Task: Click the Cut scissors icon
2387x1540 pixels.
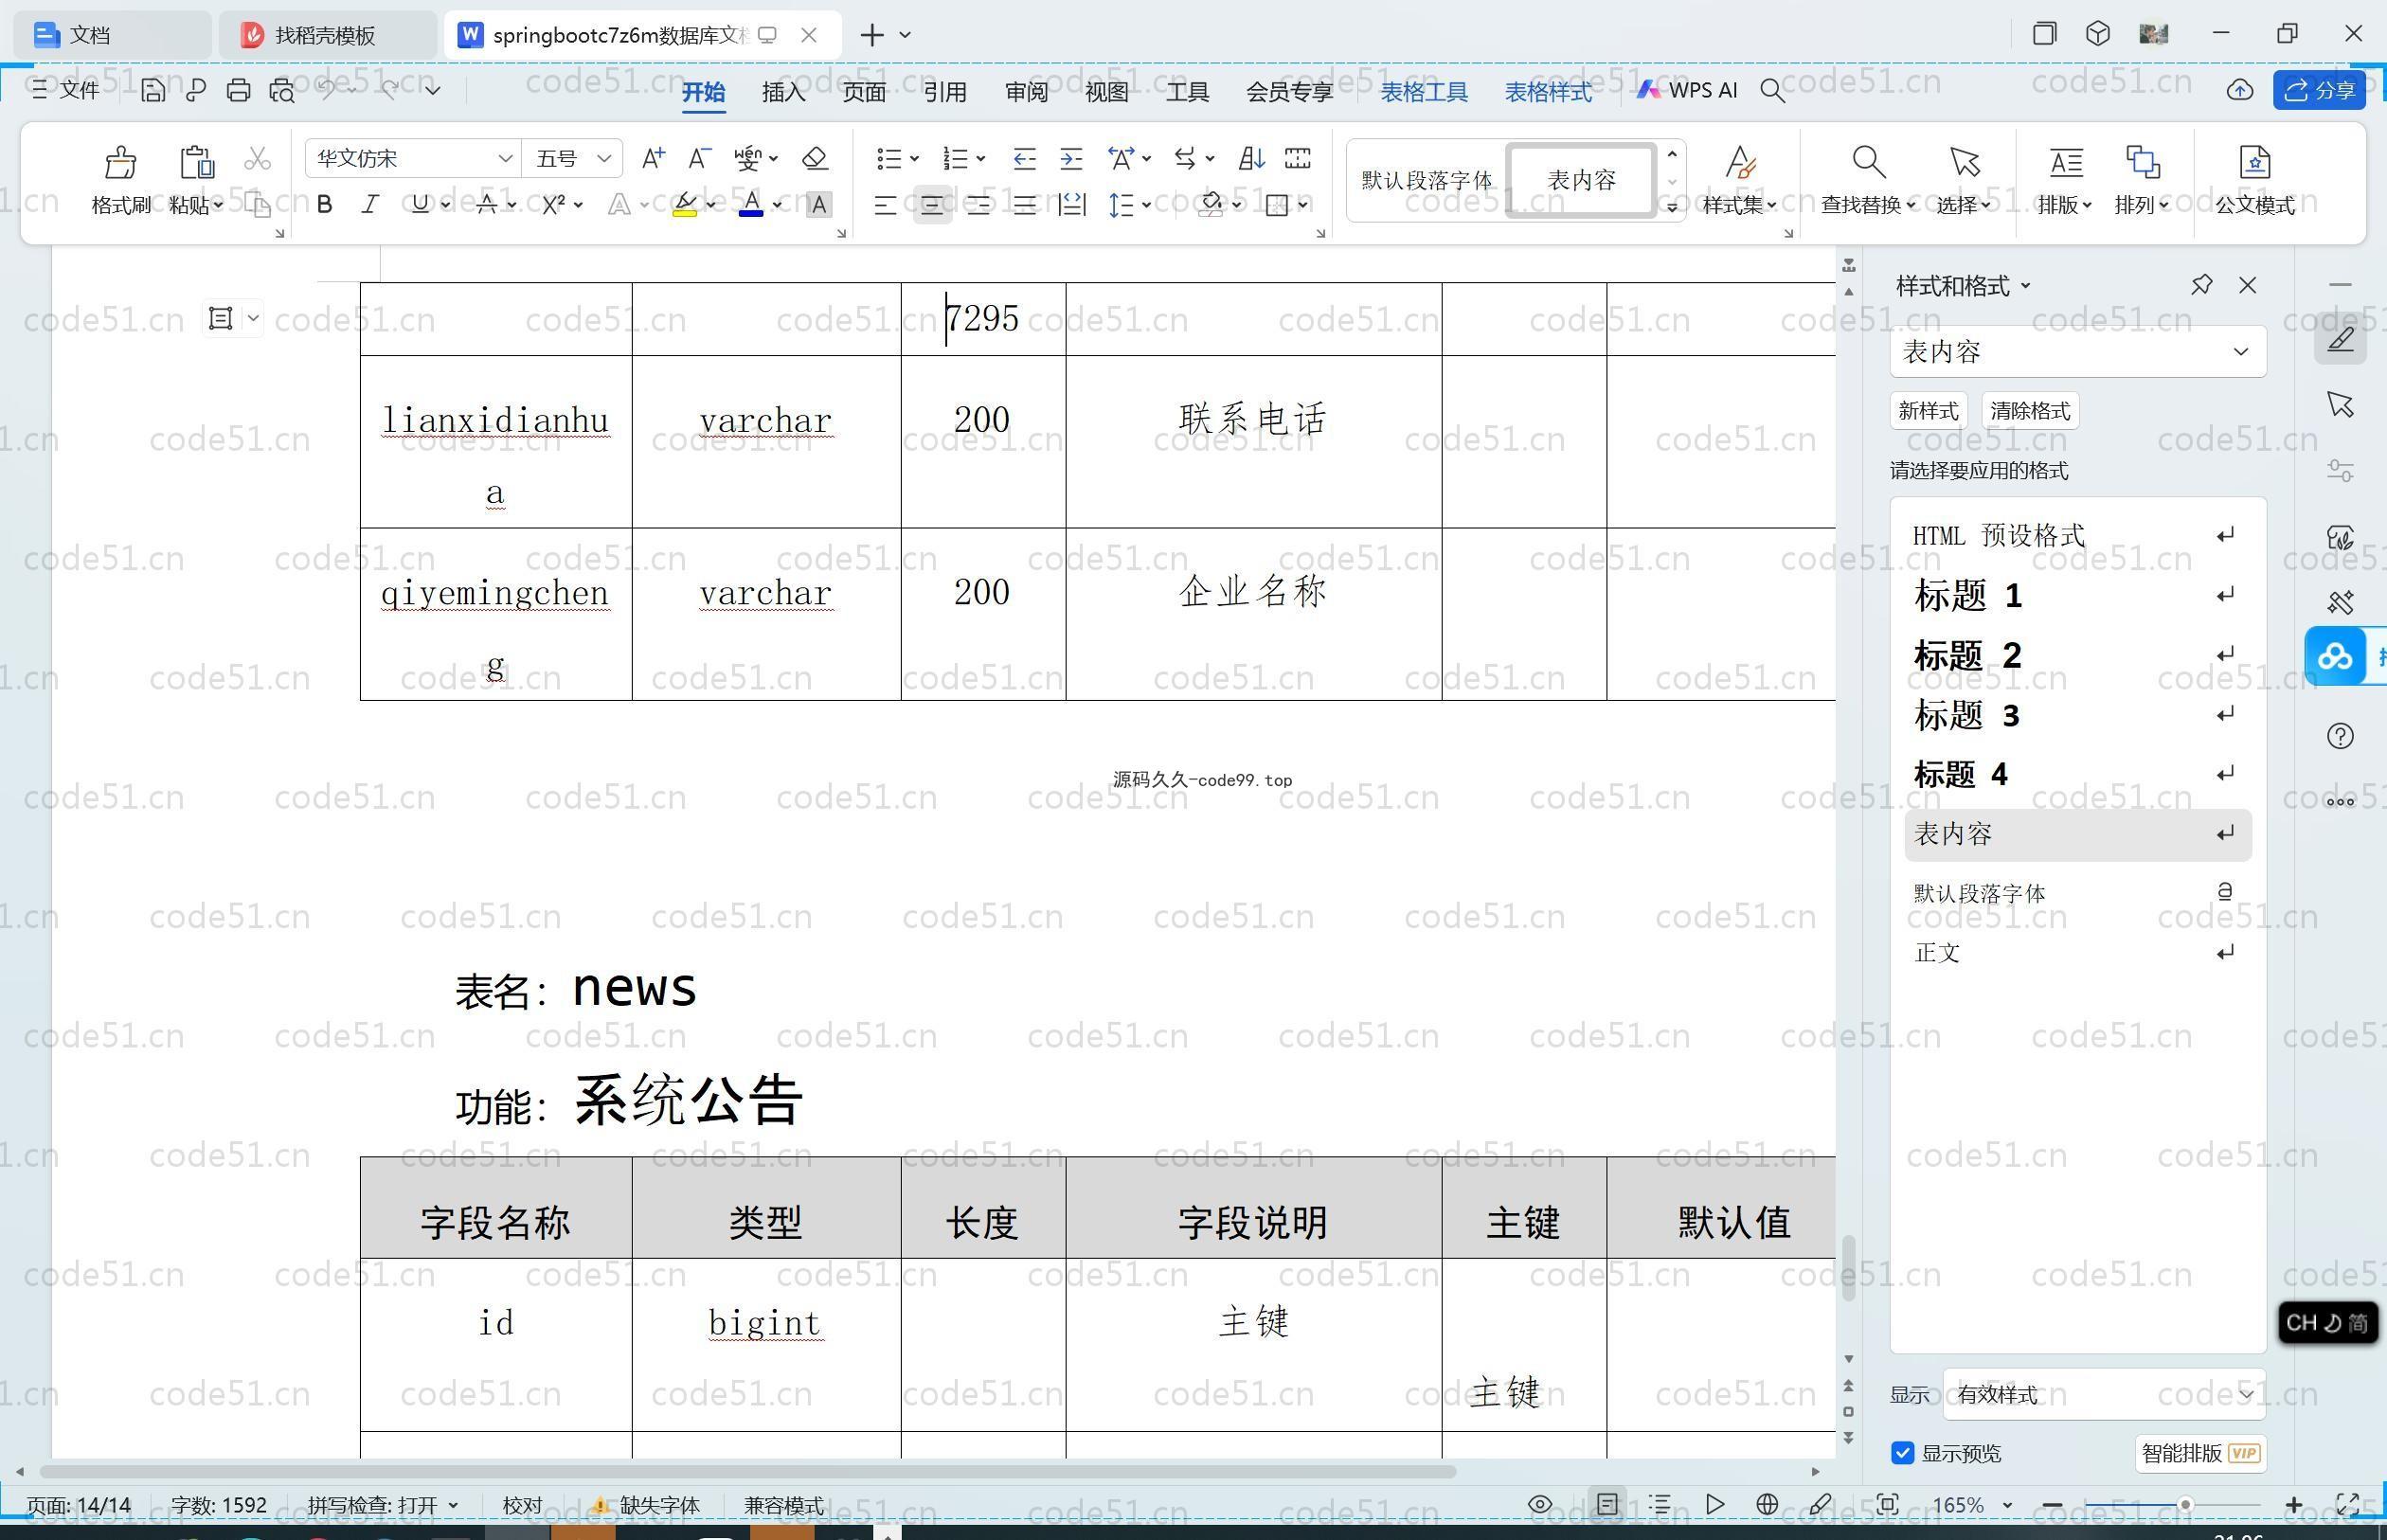Action: click(257, 159)
